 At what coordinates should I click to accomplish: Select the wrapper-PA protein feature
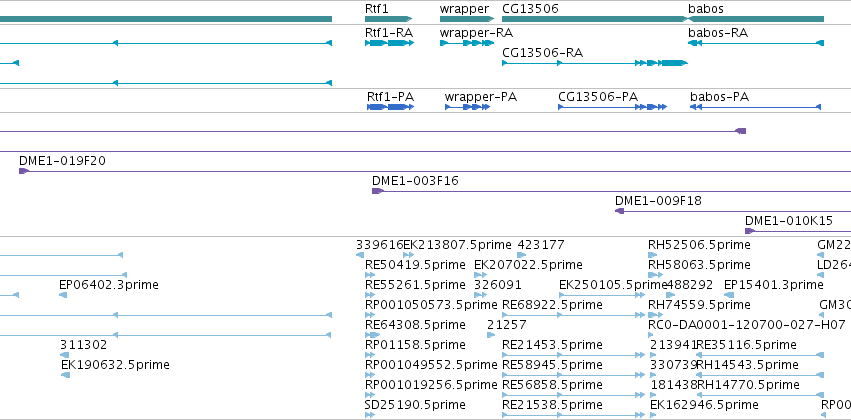[467, 107]
